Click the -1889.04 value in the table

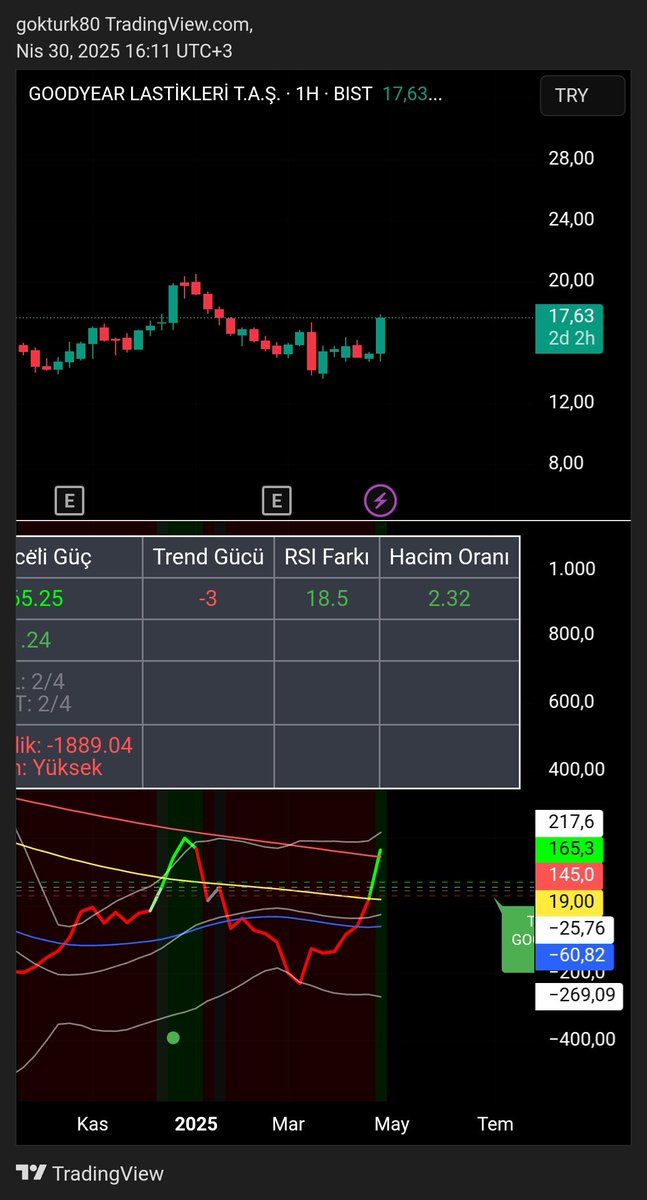[88, 745]
